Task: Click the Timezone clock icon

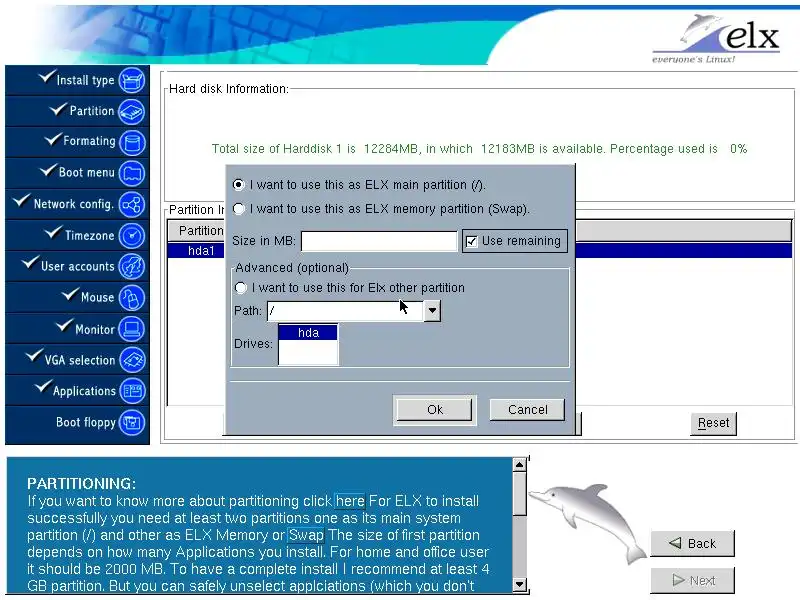Action: [132, 236]
